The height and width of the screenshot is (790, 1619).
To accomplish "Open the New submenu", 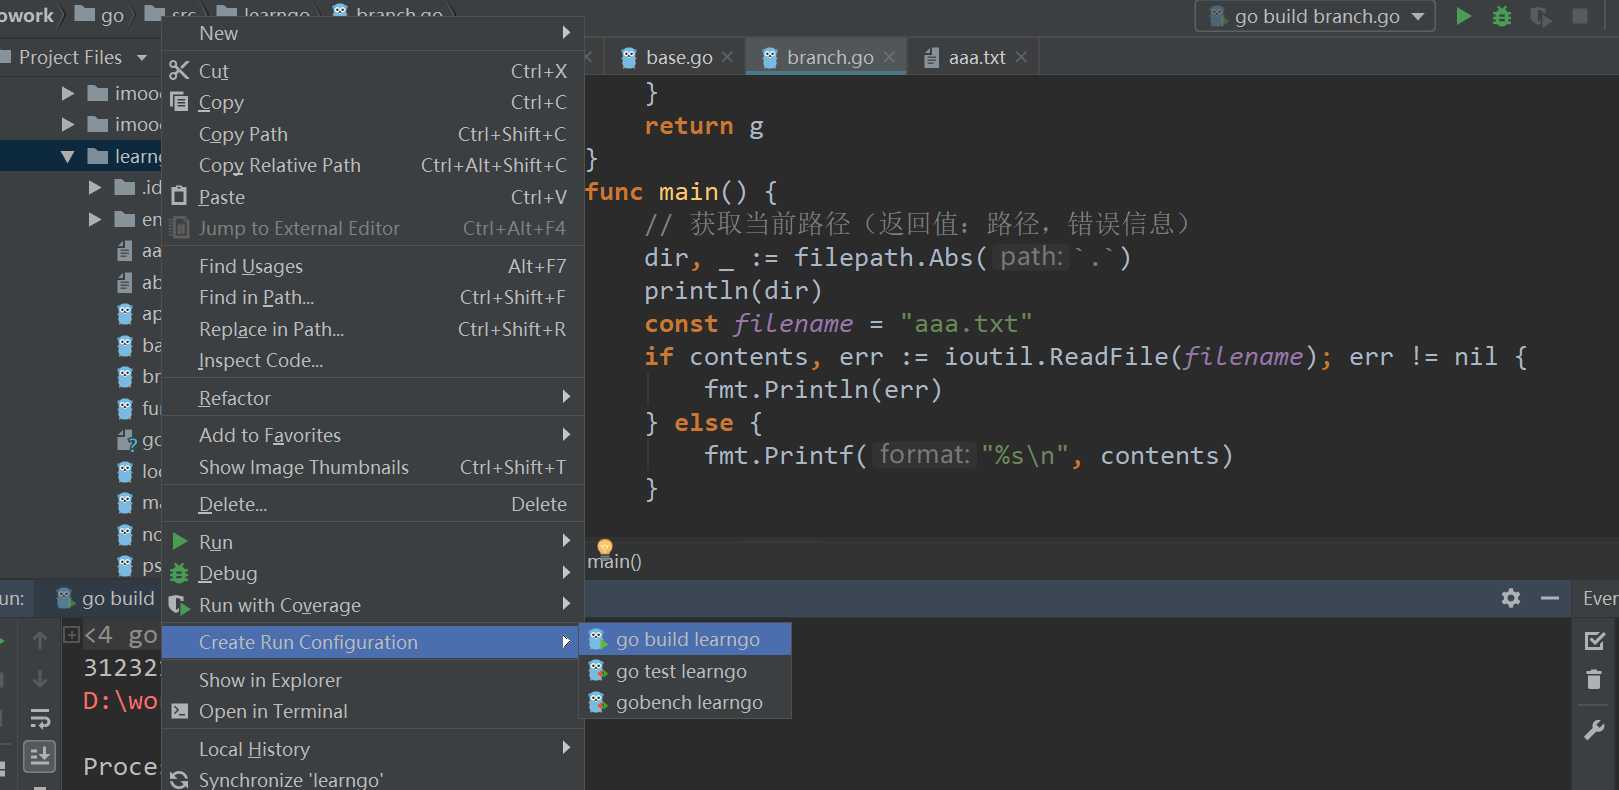I will (x=372, y=33).
